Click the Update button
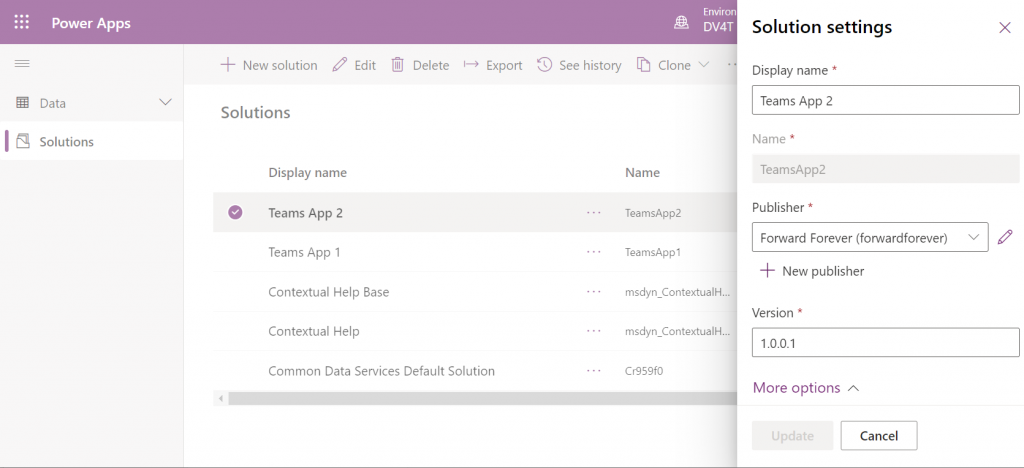Image resolution: width=1024 pixels, height=468 pixels. click(792, 435)
